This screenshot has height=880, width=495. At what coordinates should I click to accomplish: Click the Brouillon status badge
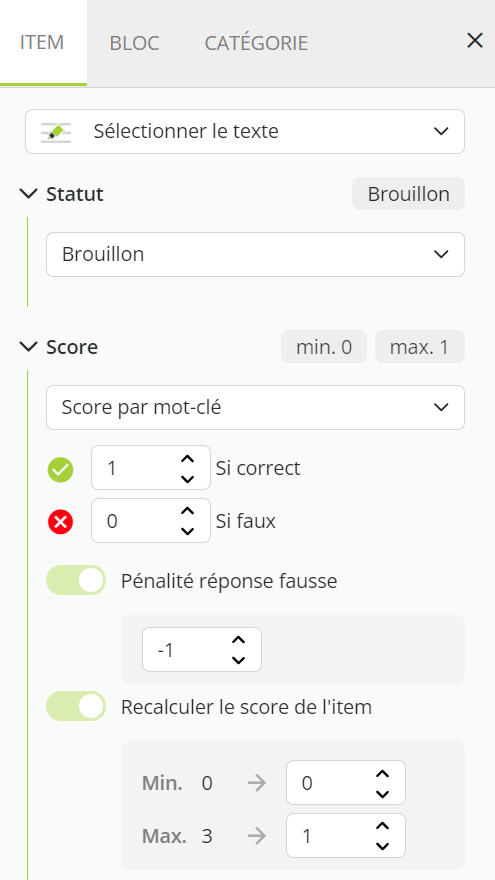[x=409, y=194]
